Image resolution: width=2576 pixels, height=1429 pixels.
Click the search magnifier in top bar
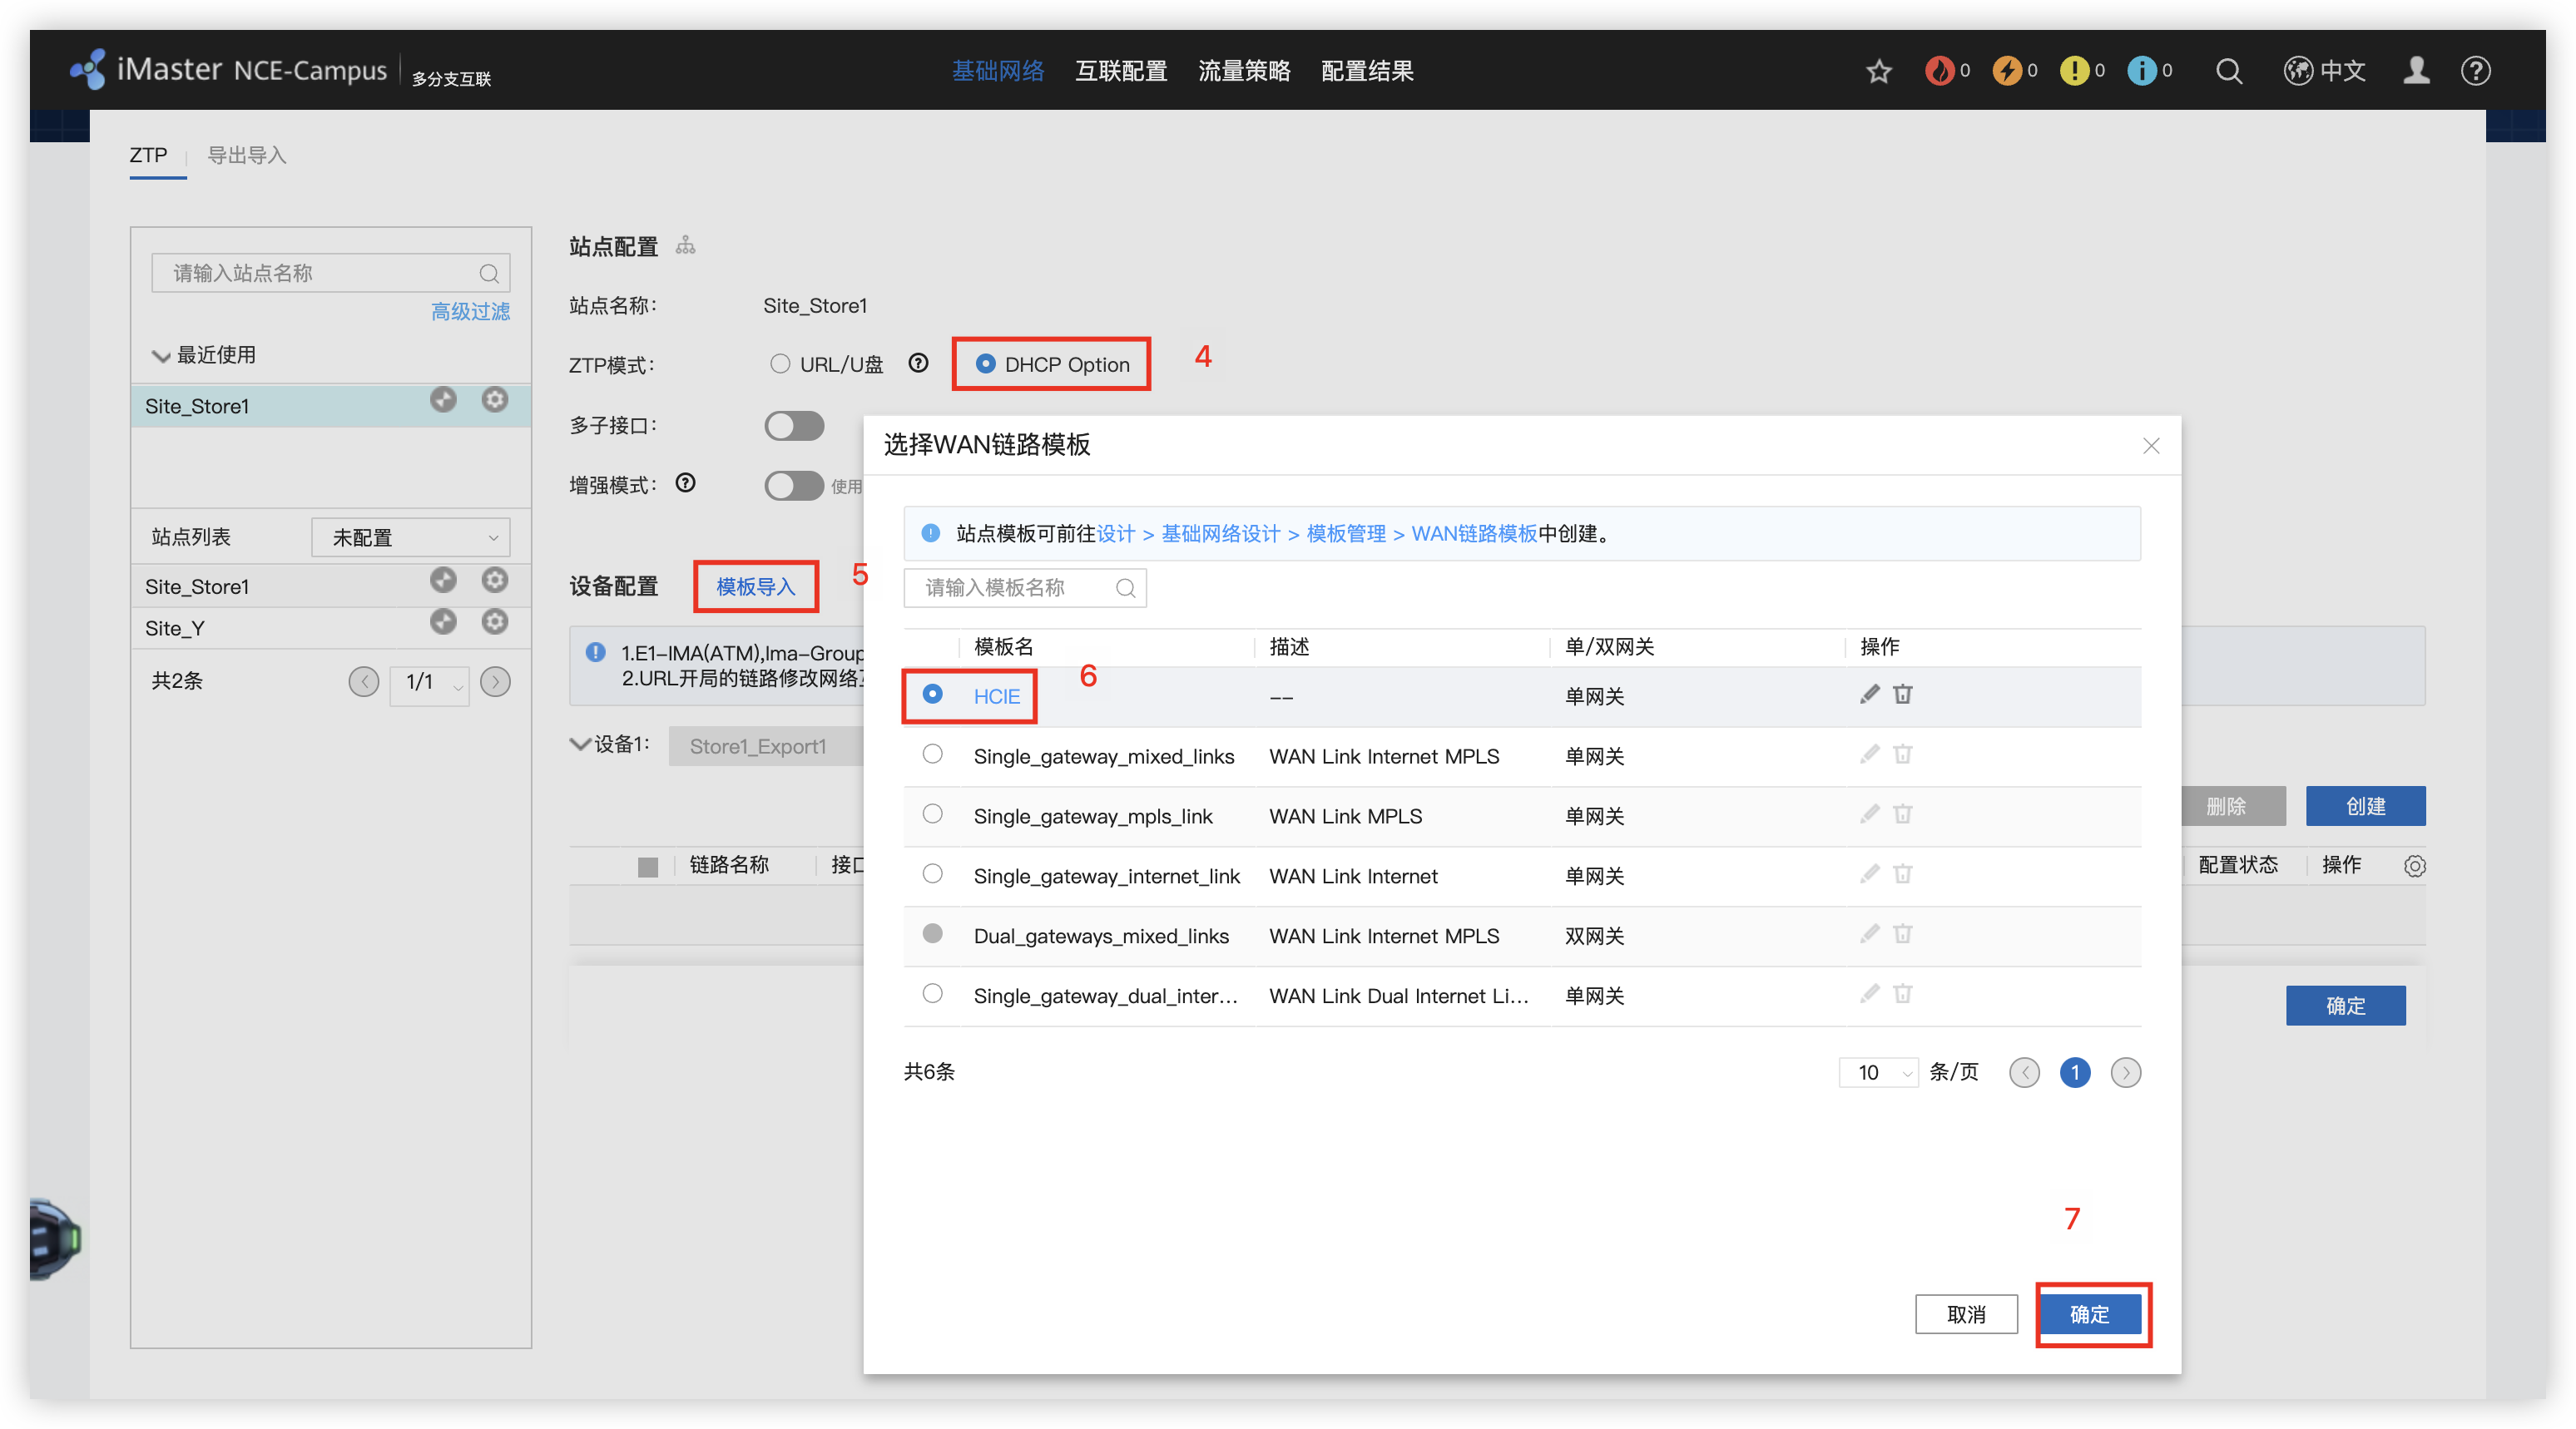point(2228,71)
